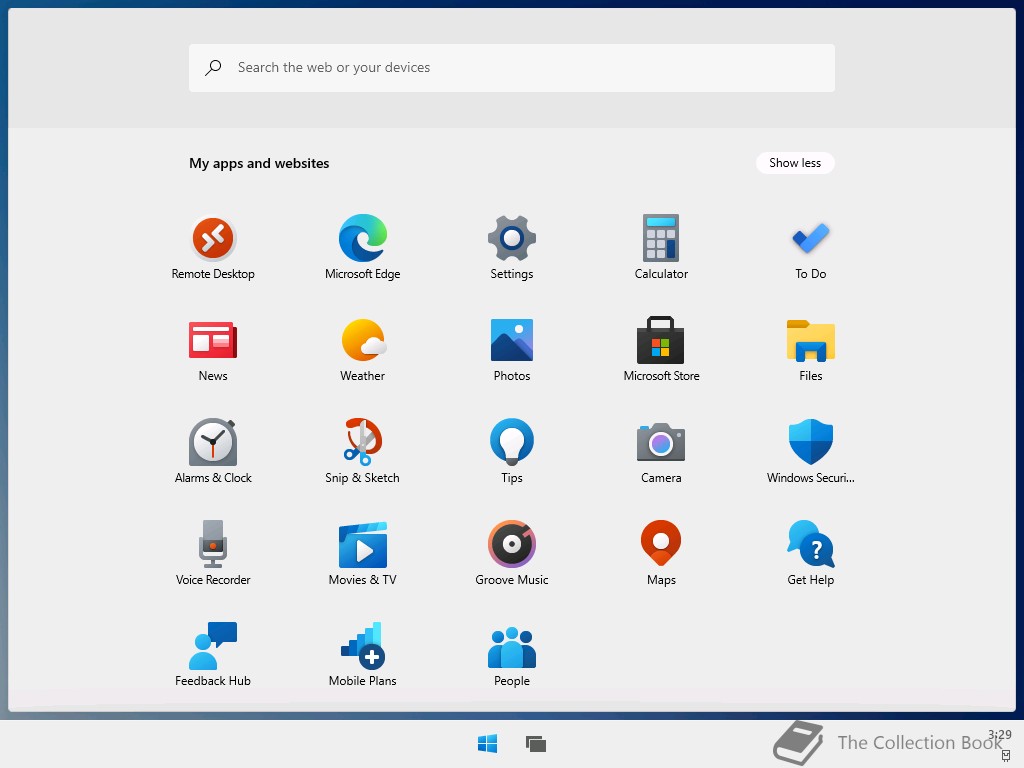Open the News app
Screen dimensions: 1024x768
213,349
